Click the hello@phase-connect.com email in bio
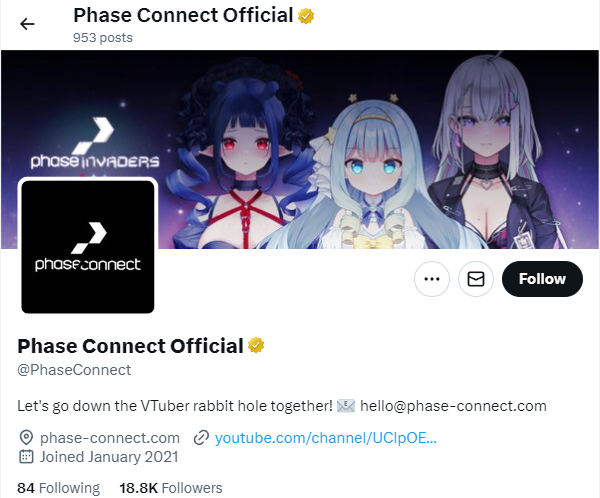The height and width of the screenshot is (498, 600). [x=453, y=406]
